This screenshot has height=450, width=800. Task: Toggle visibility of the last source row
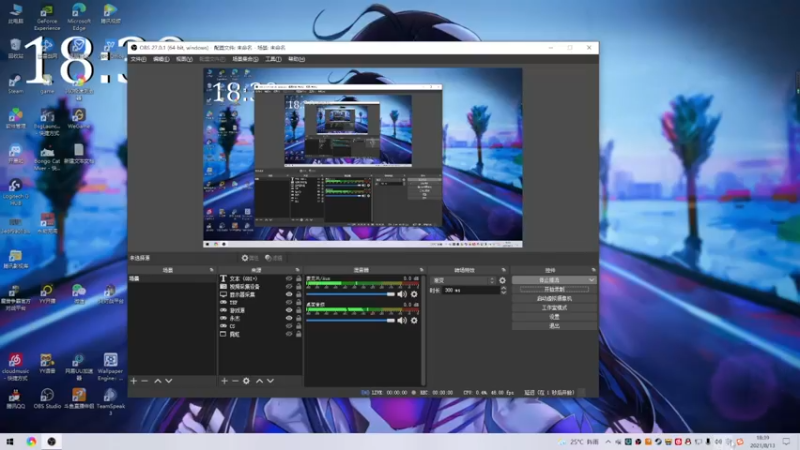(x=289, y=334)
